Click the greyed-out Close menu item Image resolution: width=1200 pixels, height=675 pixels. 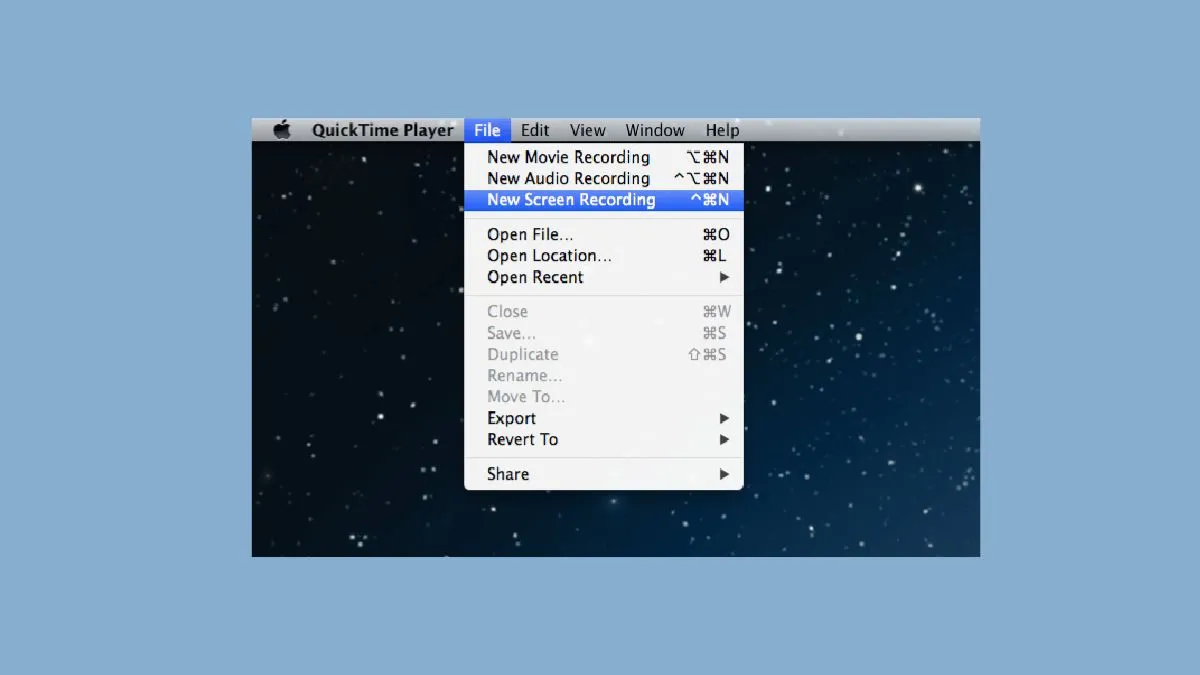tap(507, 312)
